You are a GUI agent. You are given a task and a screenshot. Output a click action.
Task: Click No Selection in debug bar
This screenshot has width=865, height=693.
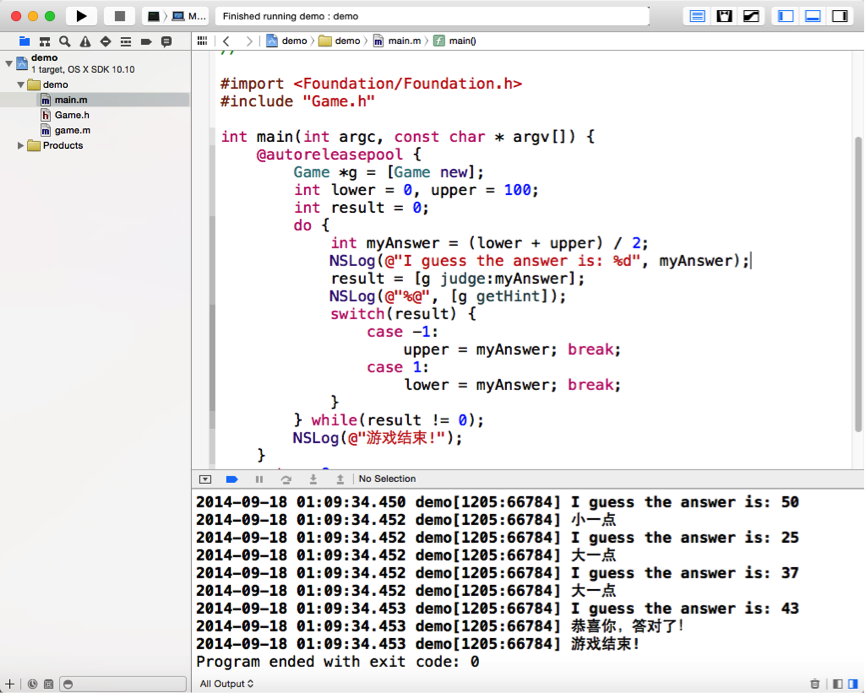coord(387,479)
